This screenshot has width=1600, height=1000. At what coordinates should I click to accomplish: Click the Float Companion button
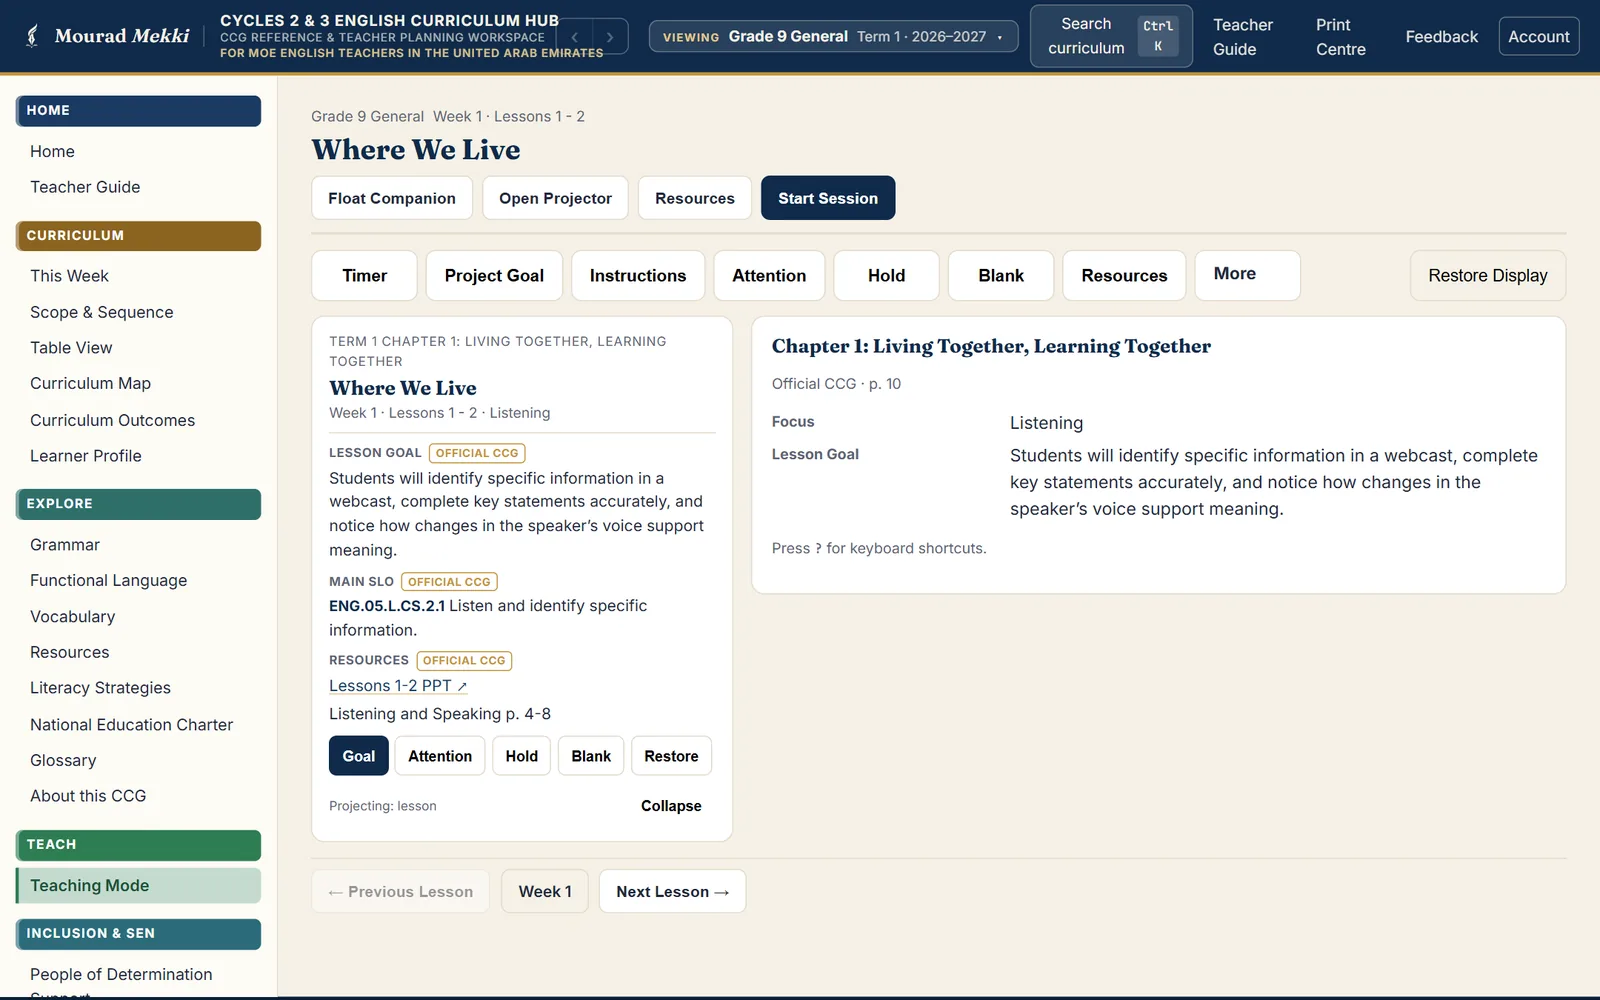pos(392,198)
